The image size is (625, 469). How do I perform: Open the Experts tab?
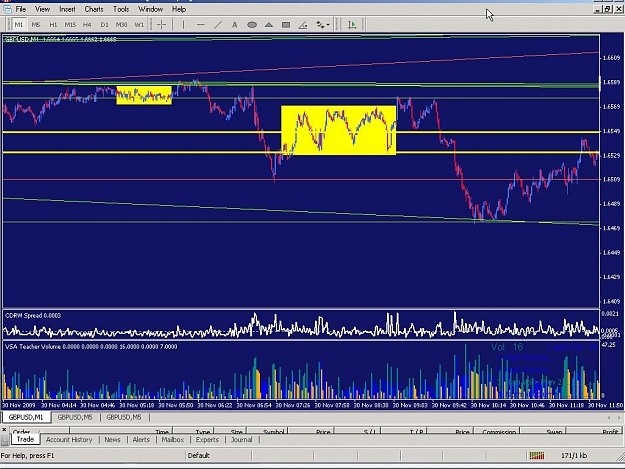click(207, 440)
